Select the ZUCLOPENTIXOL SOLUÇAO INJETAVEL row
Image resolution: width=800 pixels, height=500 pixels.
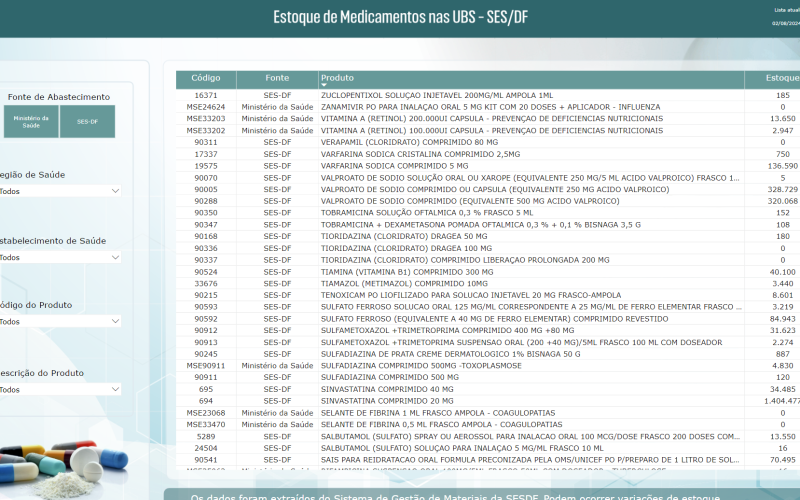pos(488,95)
